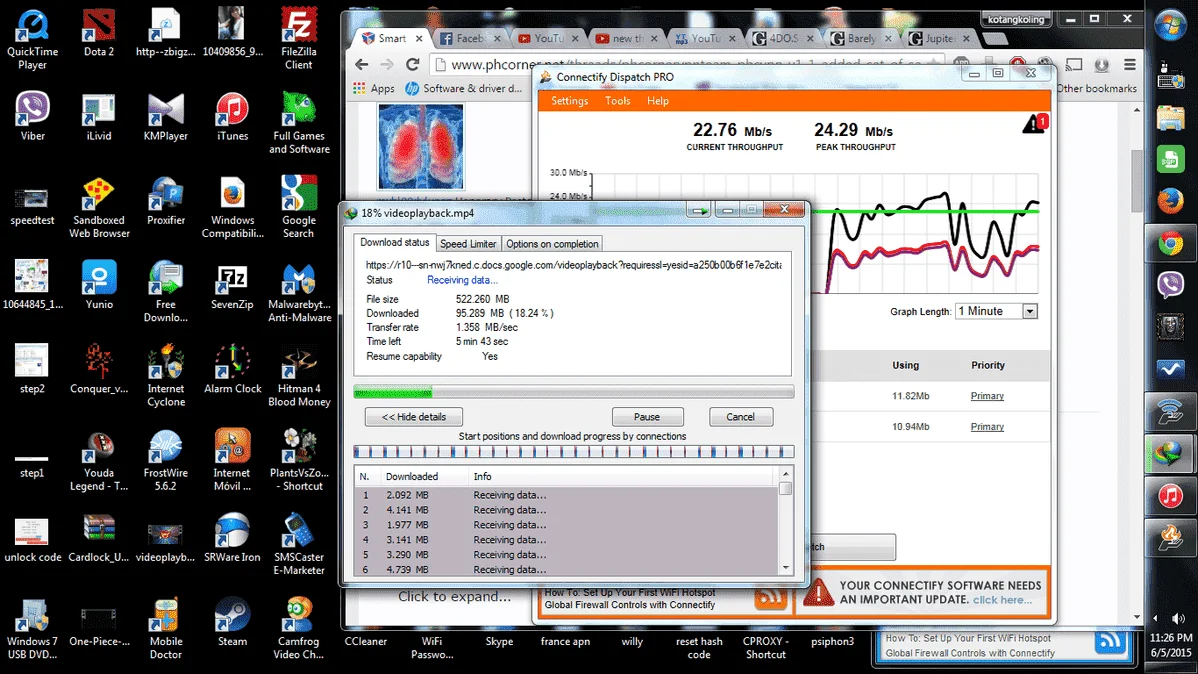Open FrostWire 5.6.2 desktop icon
1198x674 pixels.
tap(166, 460)
